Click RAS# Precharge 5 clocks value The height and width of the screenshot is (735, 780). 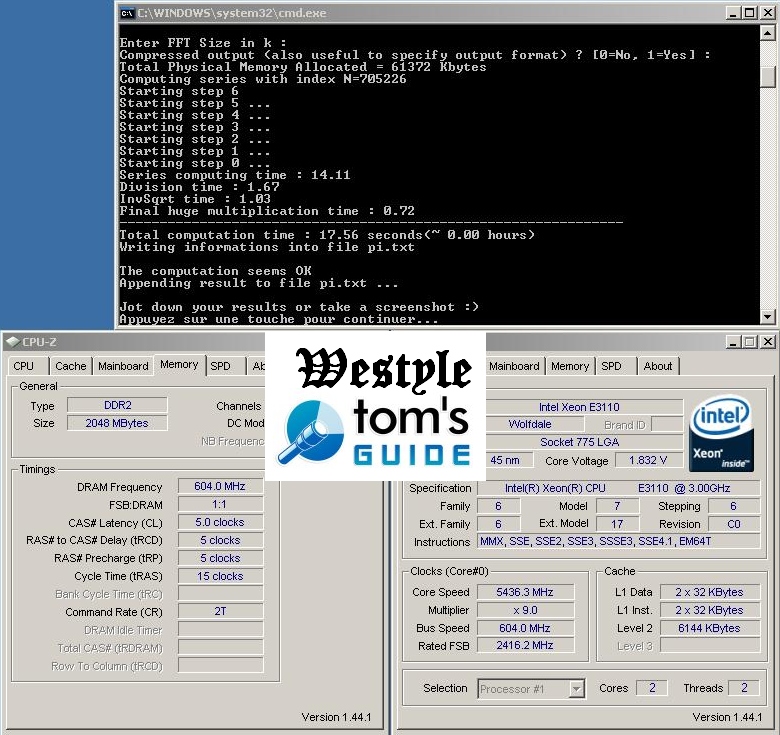220,558
